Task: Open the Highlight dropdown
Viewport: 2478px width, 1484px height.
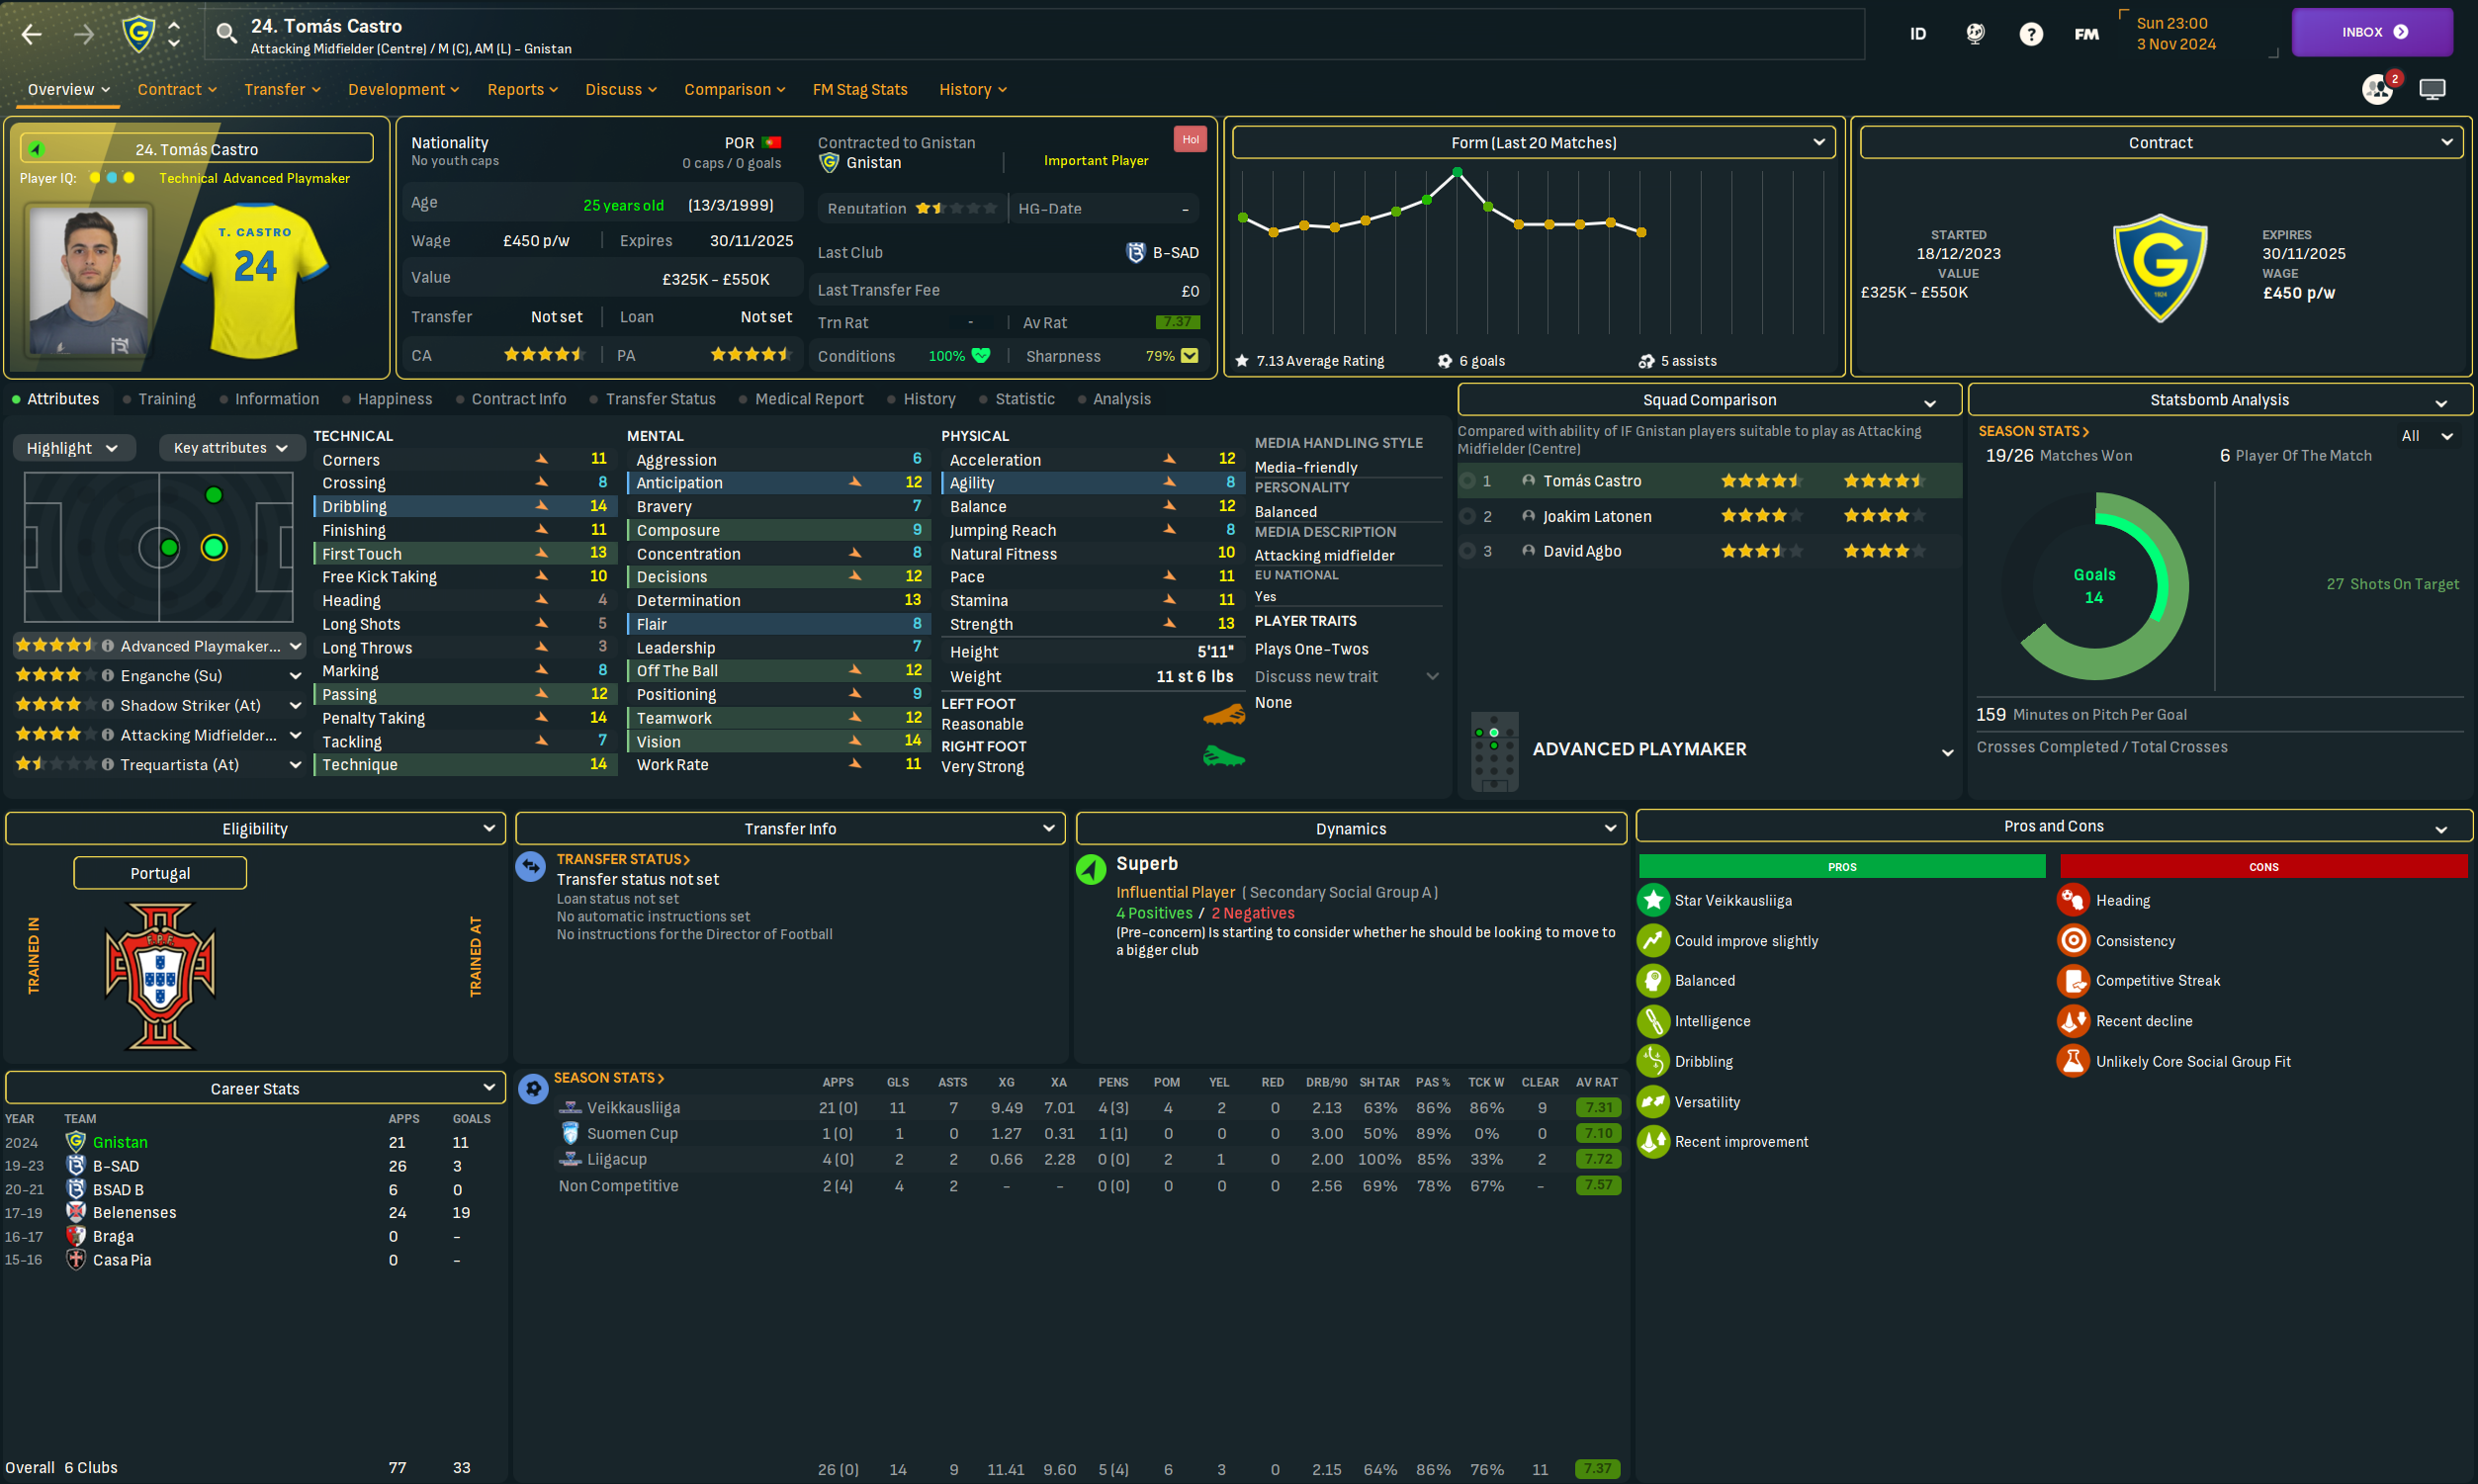Action: tap(71, 448)
